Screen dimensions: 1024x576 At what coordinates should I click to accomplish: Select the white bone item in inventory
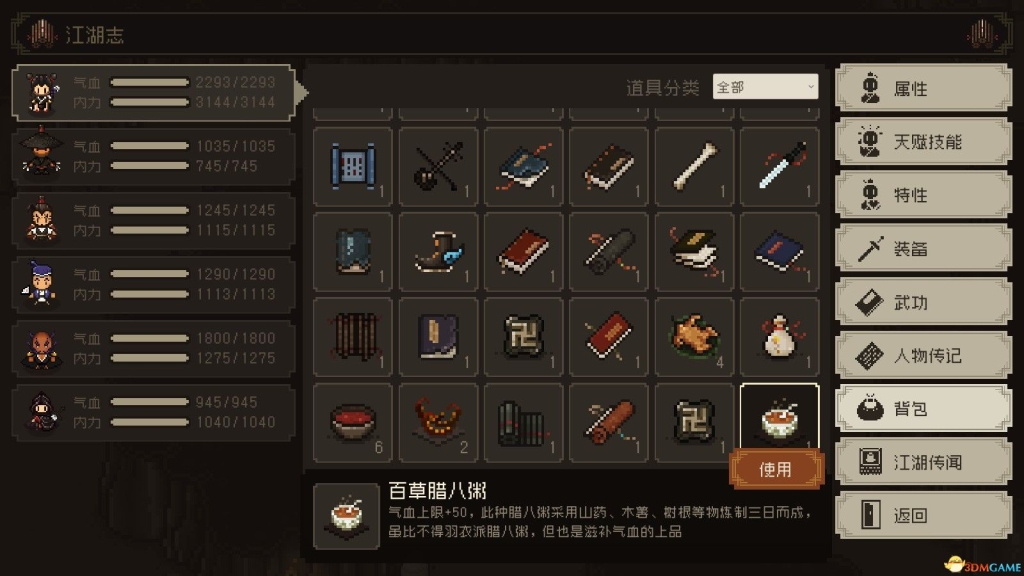694,167
